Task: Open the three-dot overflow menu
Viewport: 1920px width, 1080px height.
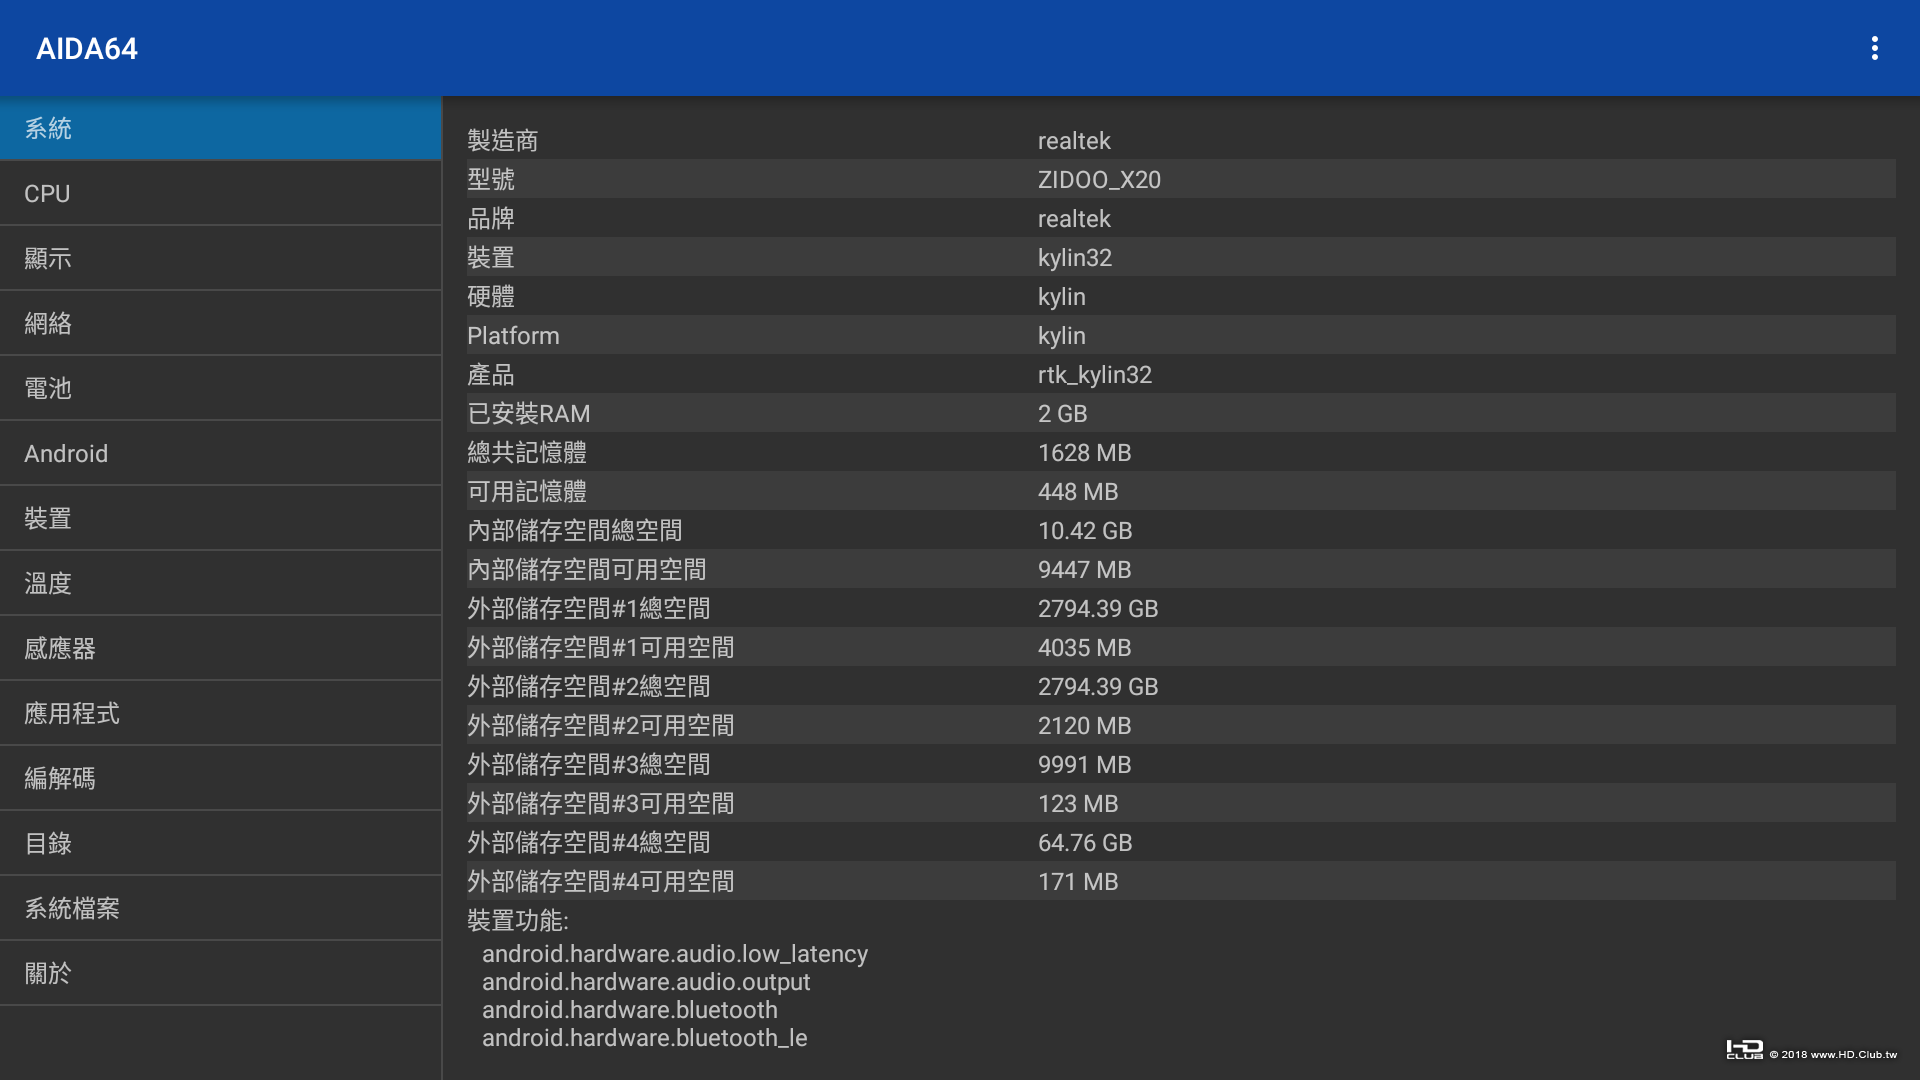Action: (x=1874, y=48)
